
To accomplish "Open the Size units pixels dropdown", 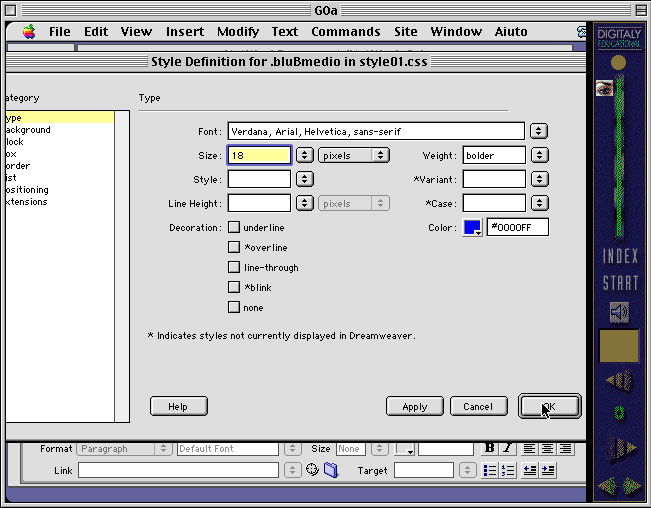I will pyautogui.click(x=354, y=155).
